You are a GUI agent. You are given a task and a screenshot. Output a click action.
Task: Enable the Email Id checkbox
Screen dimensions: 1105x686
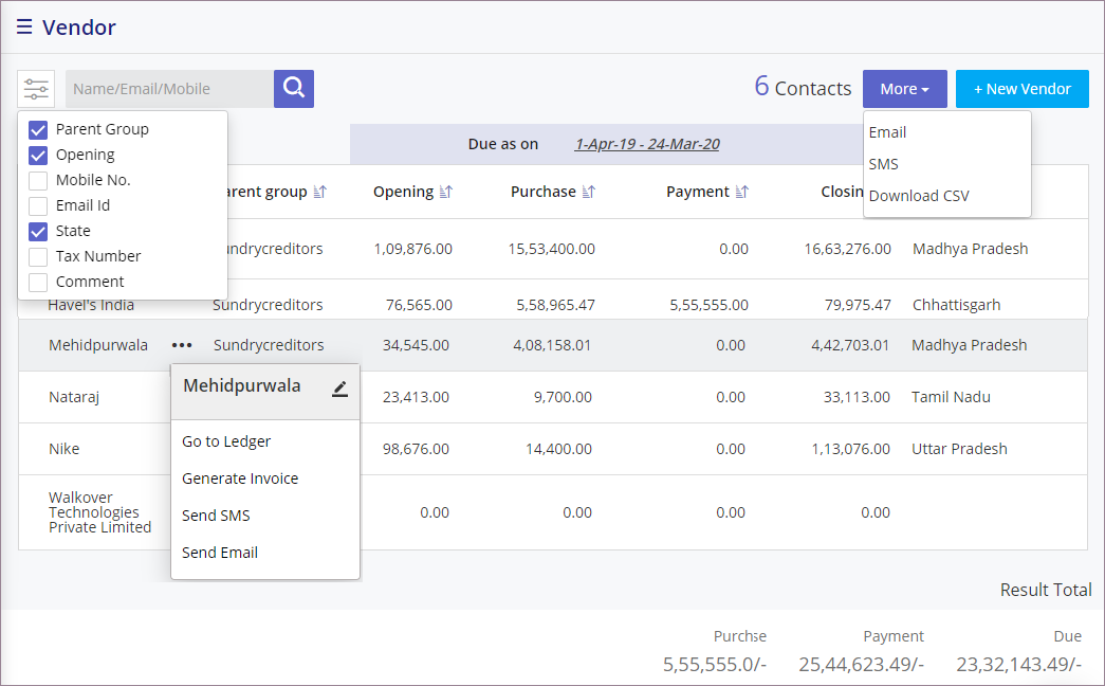point(38,206)
